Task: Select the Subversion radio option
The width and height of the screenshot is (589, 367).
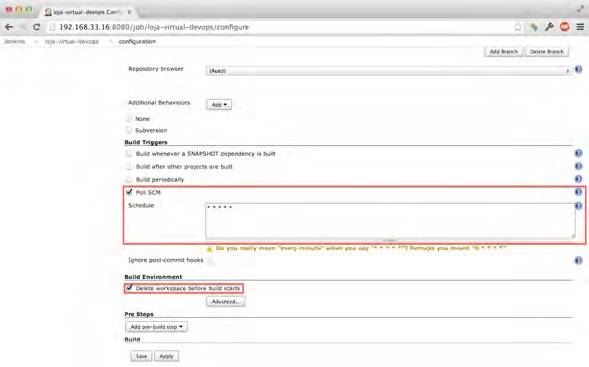Action: point(129,130)
